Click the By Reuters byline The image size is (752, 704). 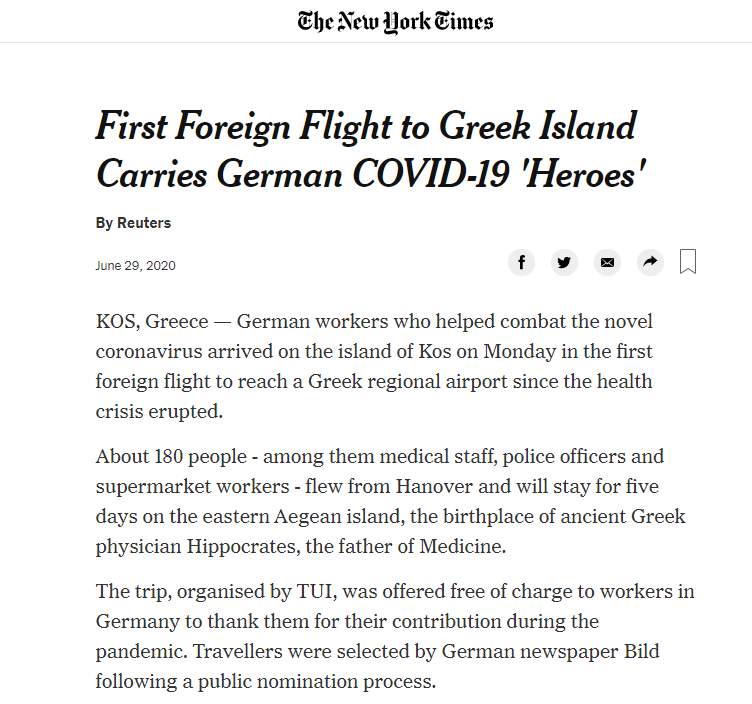(133, 223)
